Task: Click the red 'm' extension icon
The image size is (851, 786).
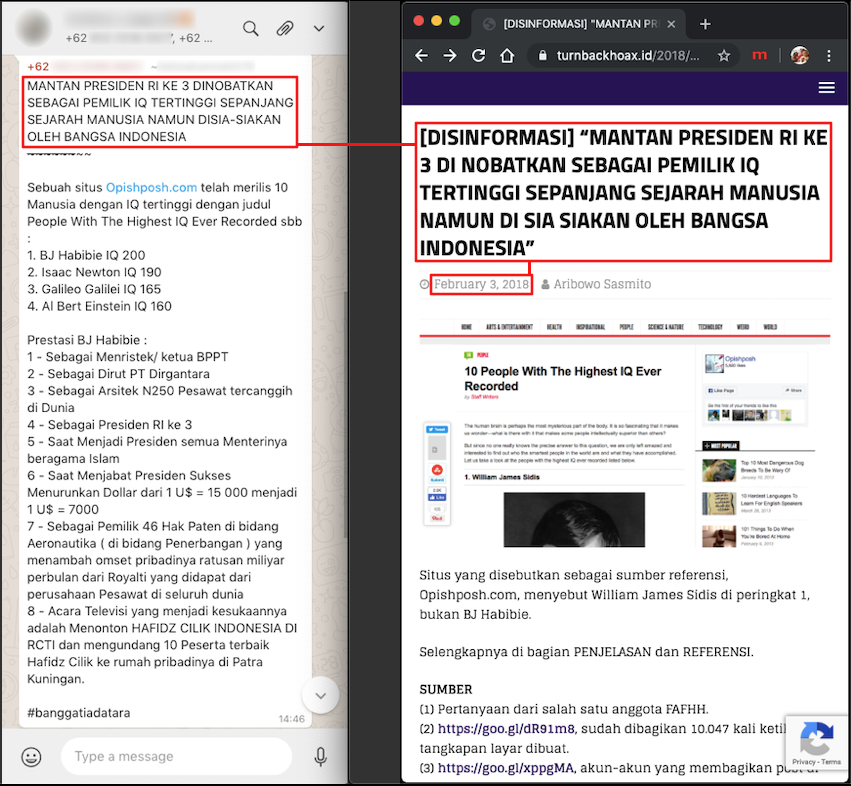Action: 760,56
